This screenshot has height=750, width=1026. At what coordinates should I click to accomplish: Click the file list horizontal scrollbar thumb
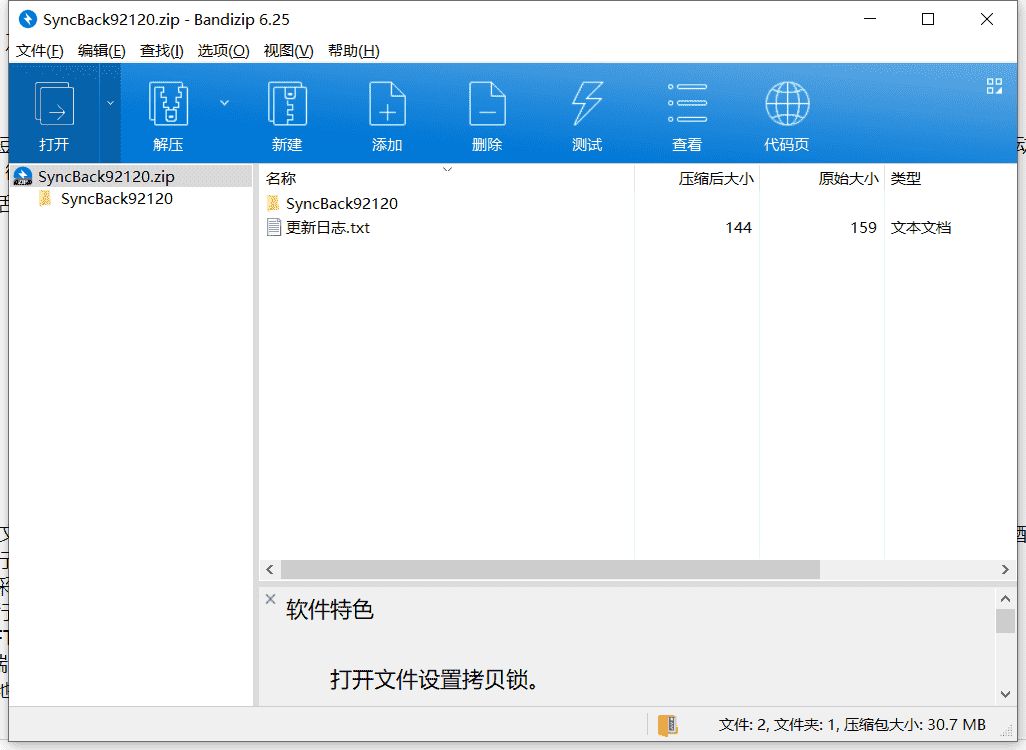pos(550,569)
